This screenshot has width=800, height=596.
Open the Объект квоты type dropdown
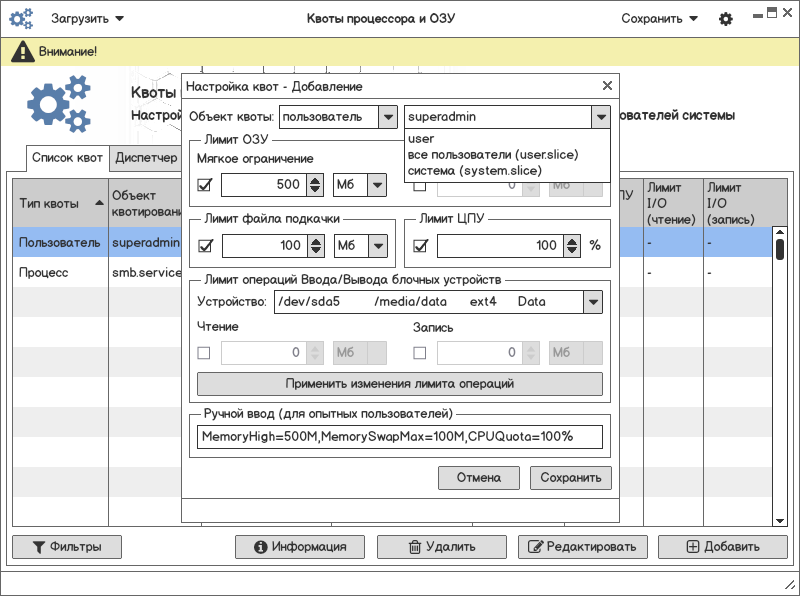[x=387, y=117]
